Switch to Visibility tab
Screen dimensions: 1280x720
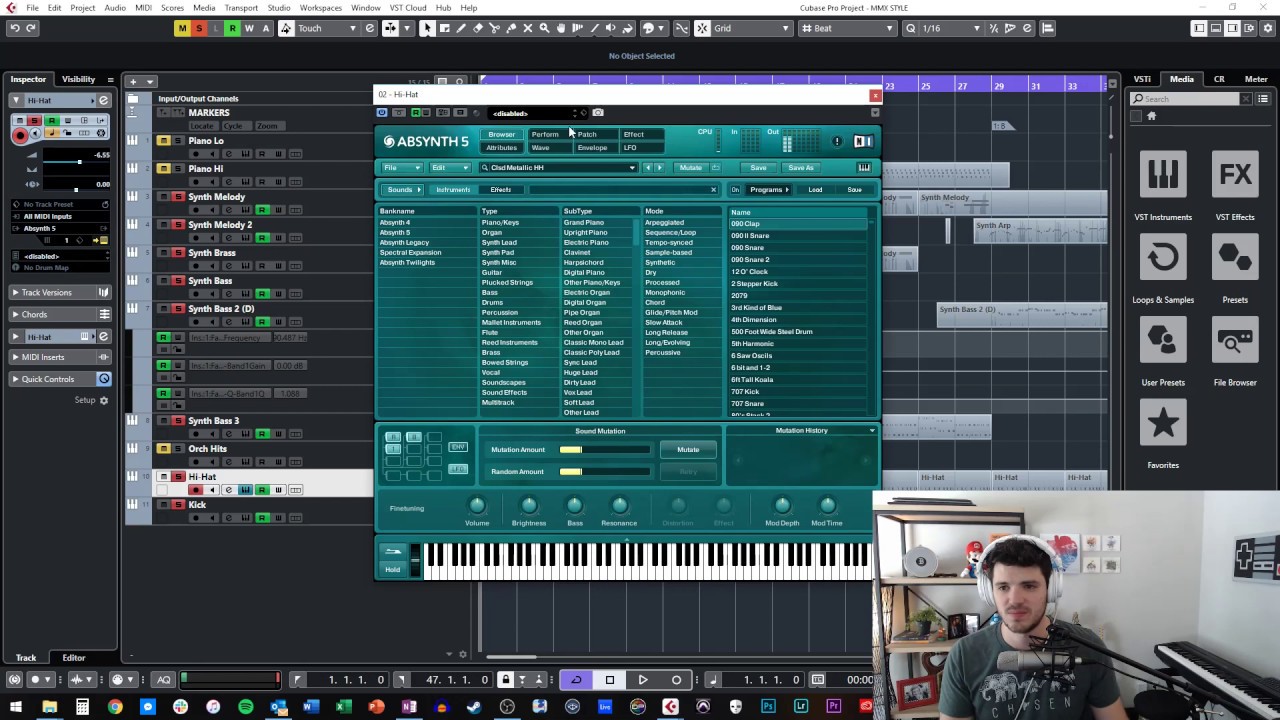pos(79,79)
